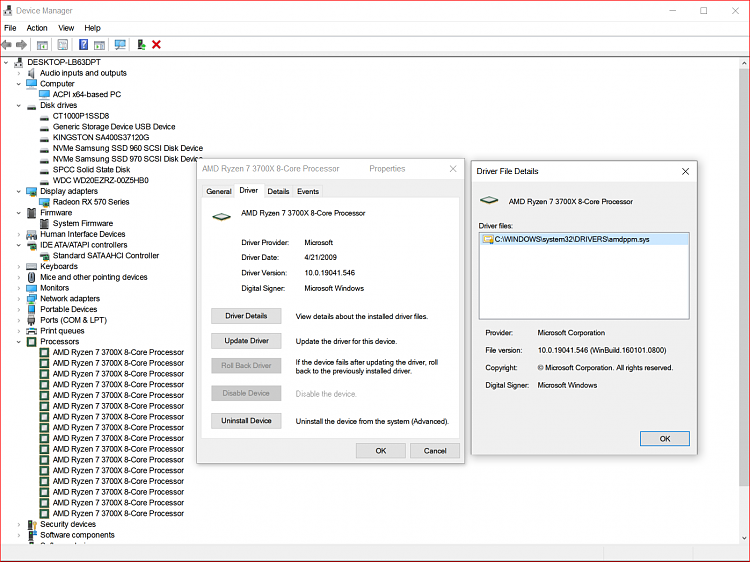
Task: Click the Uninstall Device button
Action: click(246, 421)
